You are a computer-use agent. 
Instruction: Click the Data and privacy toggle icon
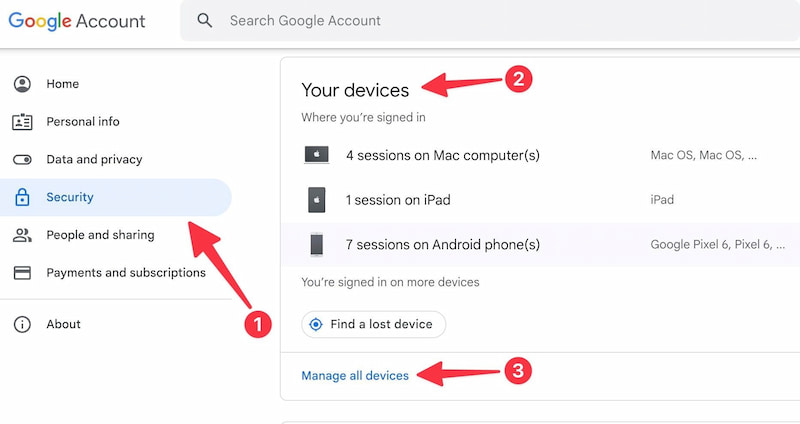click(22, 160)
